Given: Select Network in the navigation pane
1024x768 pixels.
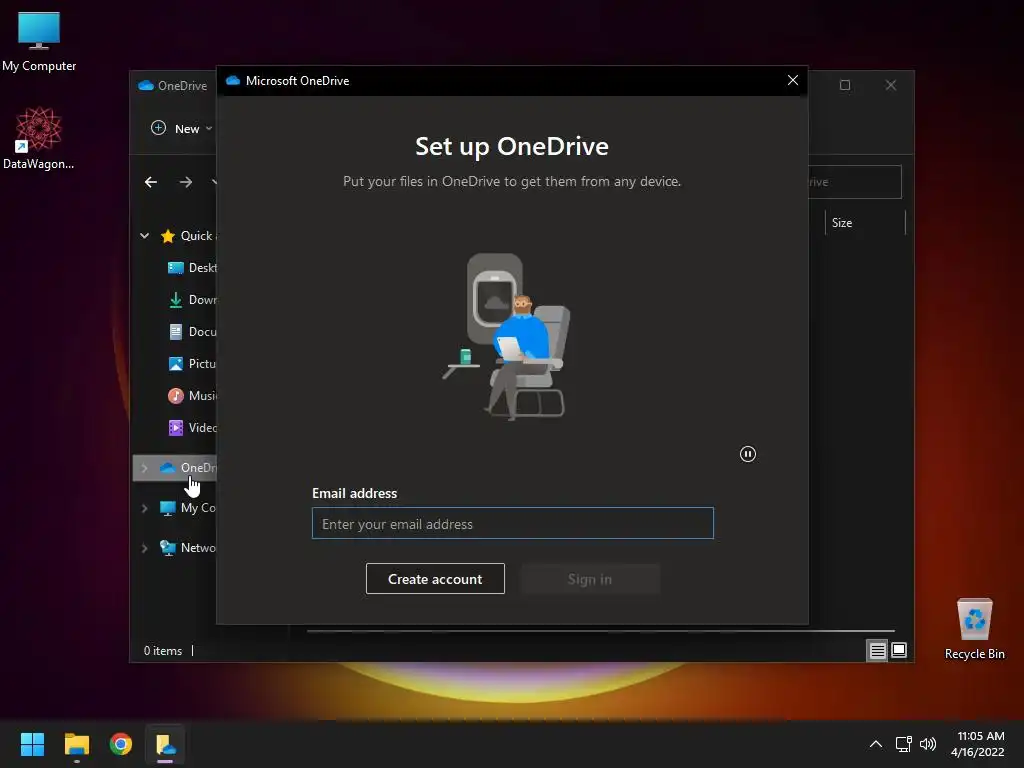Looking at the screenshot, I should tap(189, 548).
